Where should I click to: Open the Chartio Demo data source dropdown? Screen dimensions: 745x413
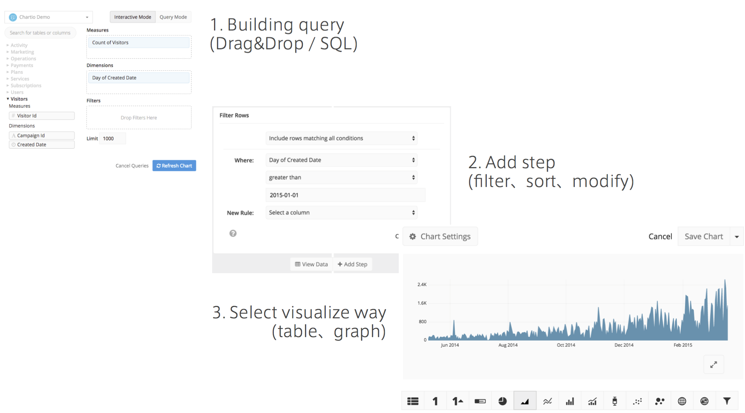pos(49,17)
